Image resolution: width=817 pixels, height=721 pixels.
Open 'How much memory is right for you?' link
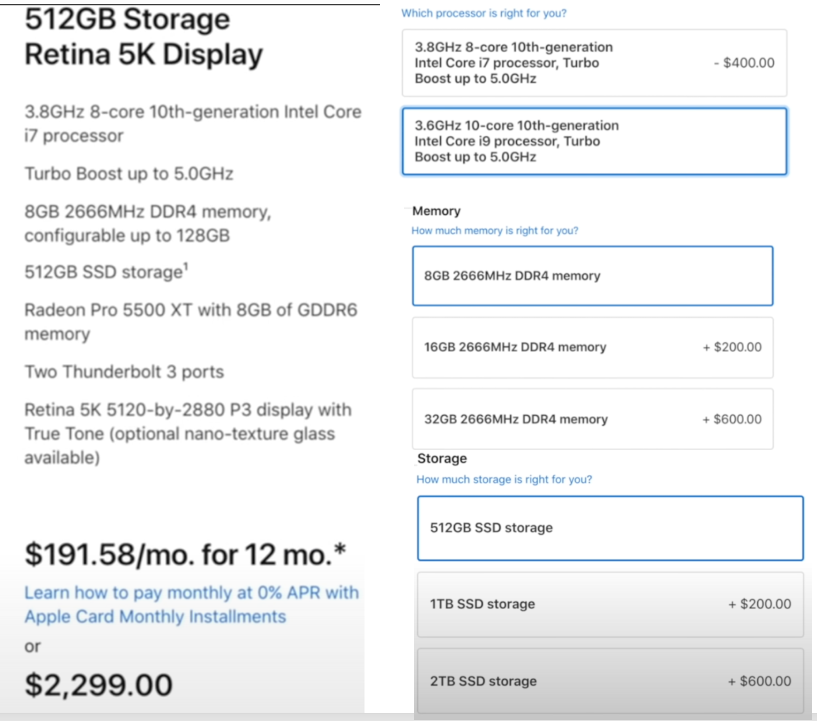click(x=495, y=230)
